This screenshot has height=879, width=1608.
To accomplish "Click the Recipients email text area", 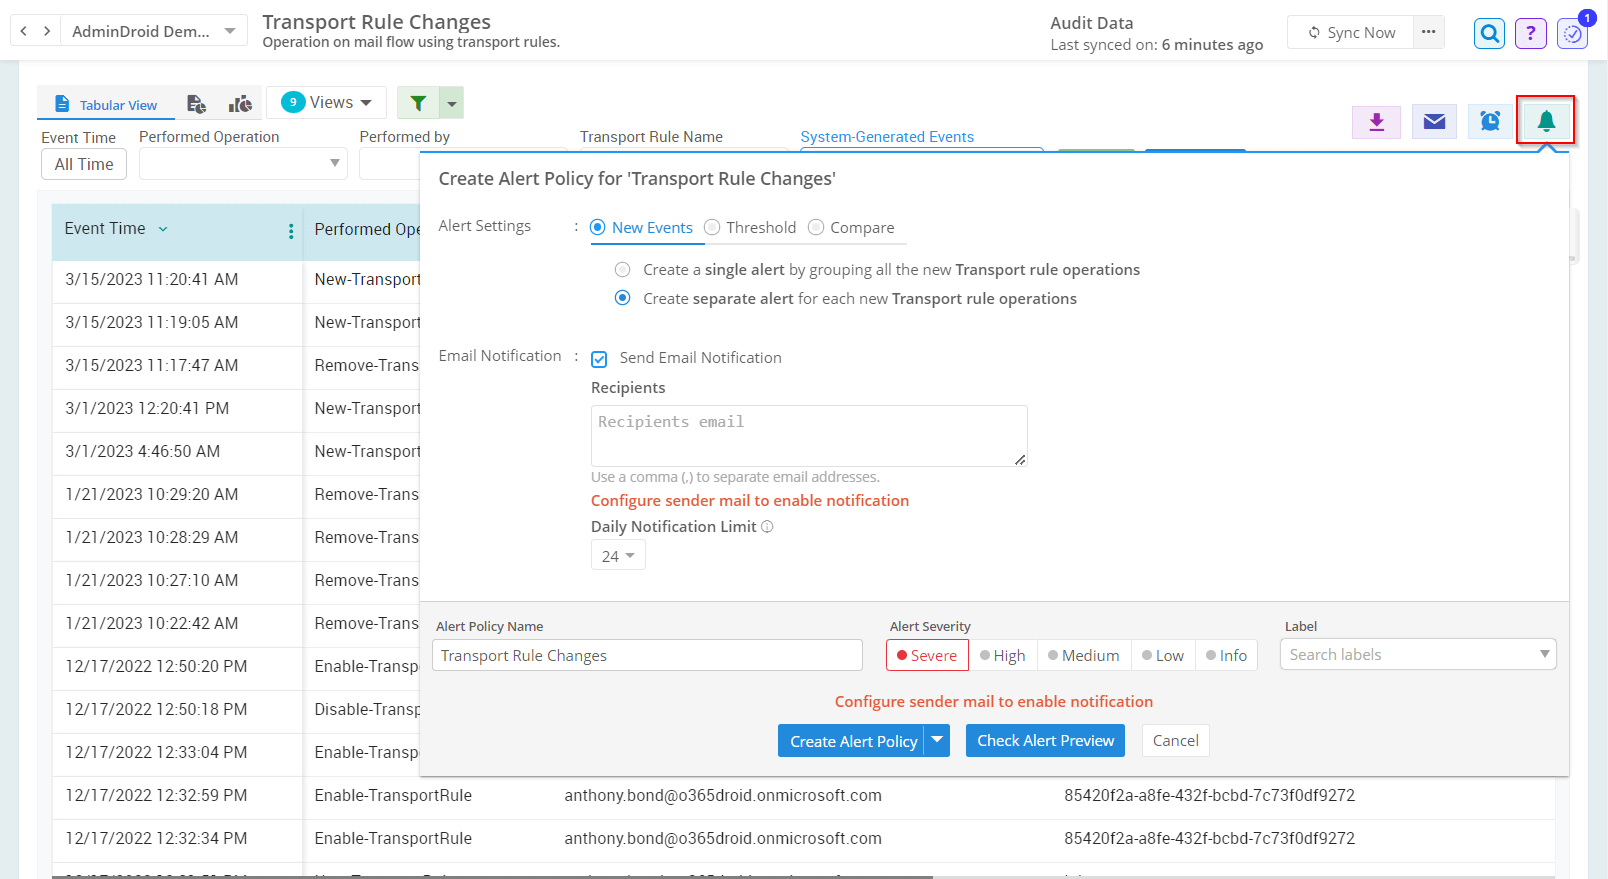I will click(x=808, y=435).
